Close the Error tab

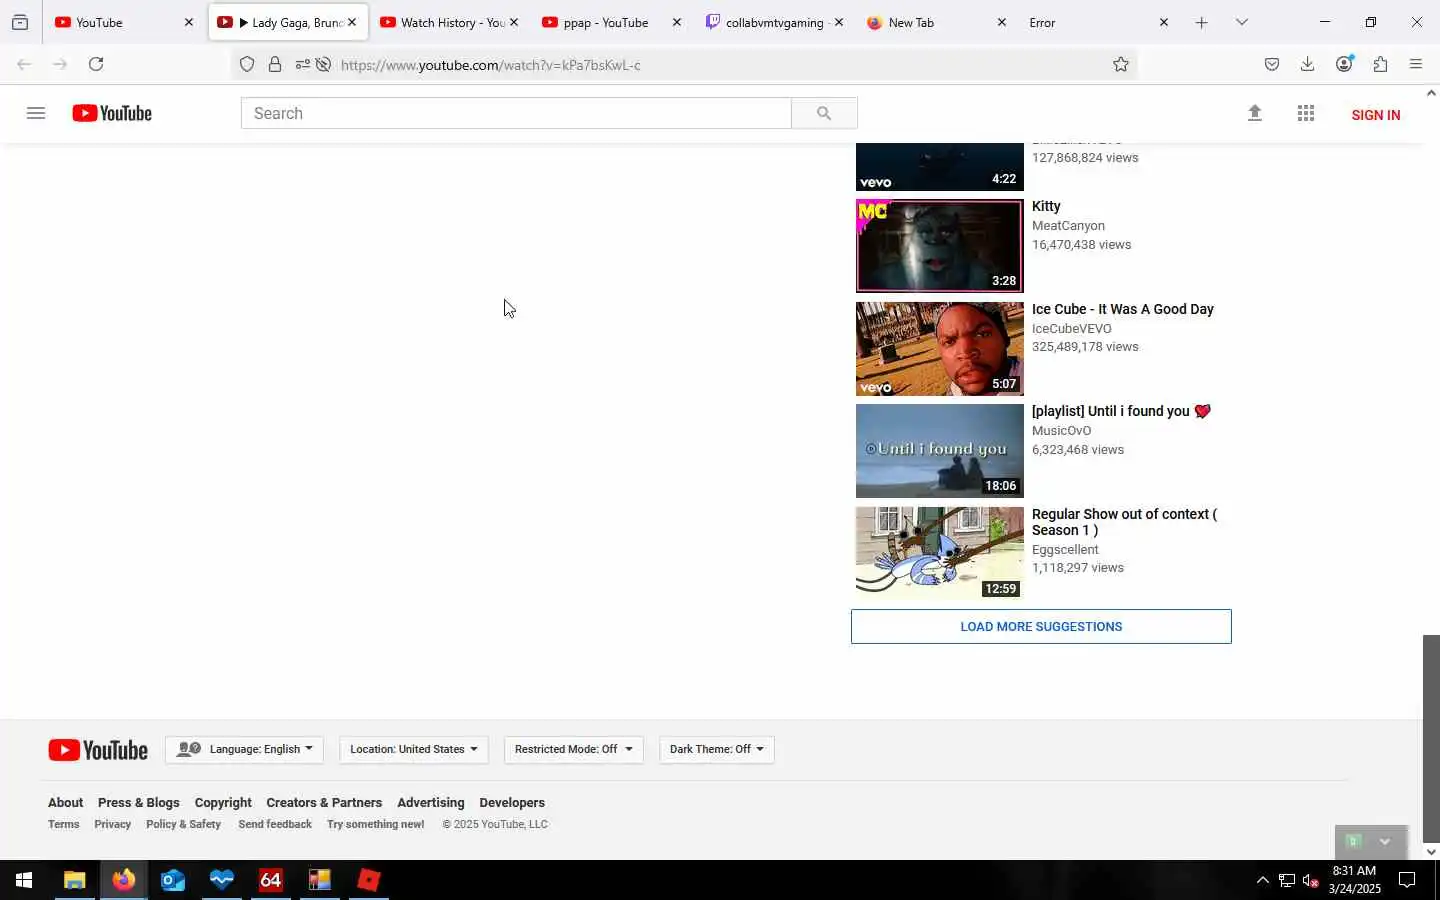coord(1164,22)
